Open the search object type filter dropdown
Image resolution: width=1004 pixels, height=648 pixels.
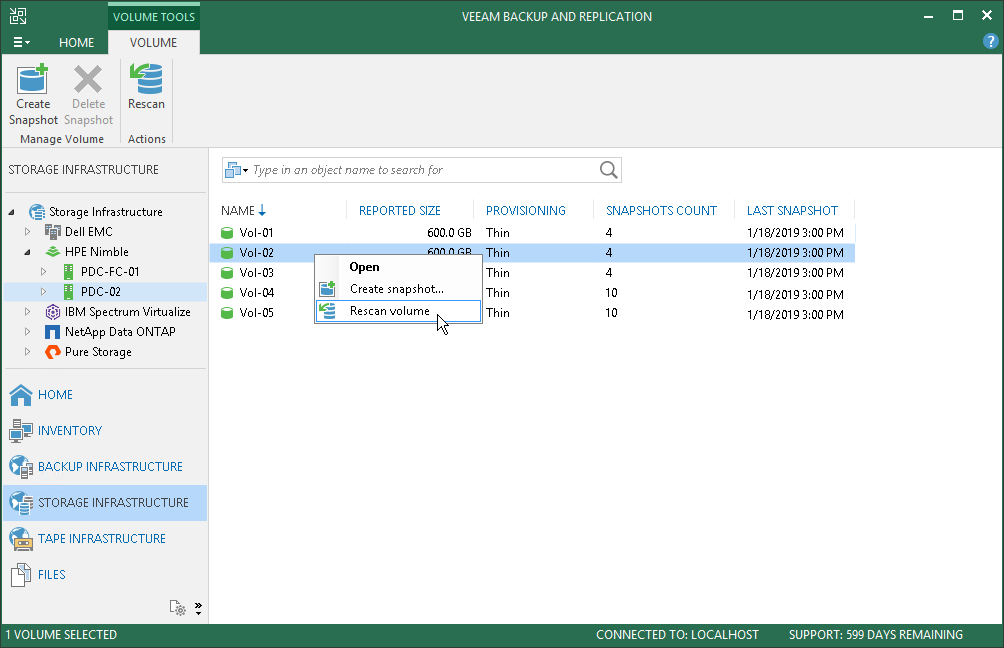point(236,170)
